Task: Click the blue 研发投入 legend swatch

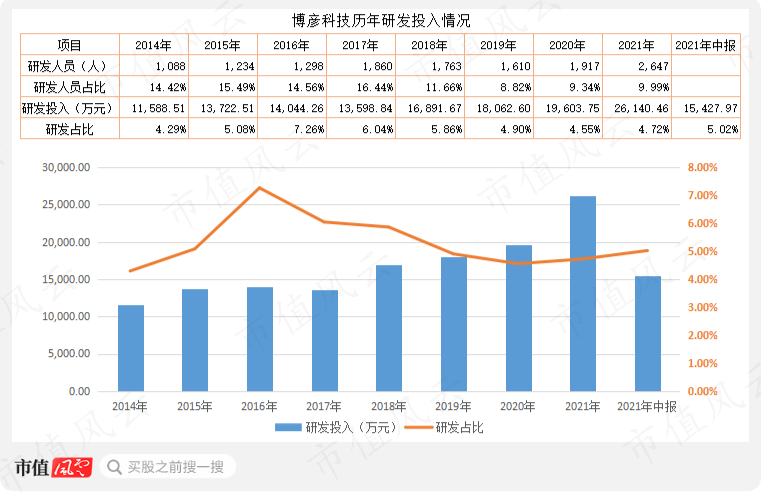Action: click(x=288, y=428)
